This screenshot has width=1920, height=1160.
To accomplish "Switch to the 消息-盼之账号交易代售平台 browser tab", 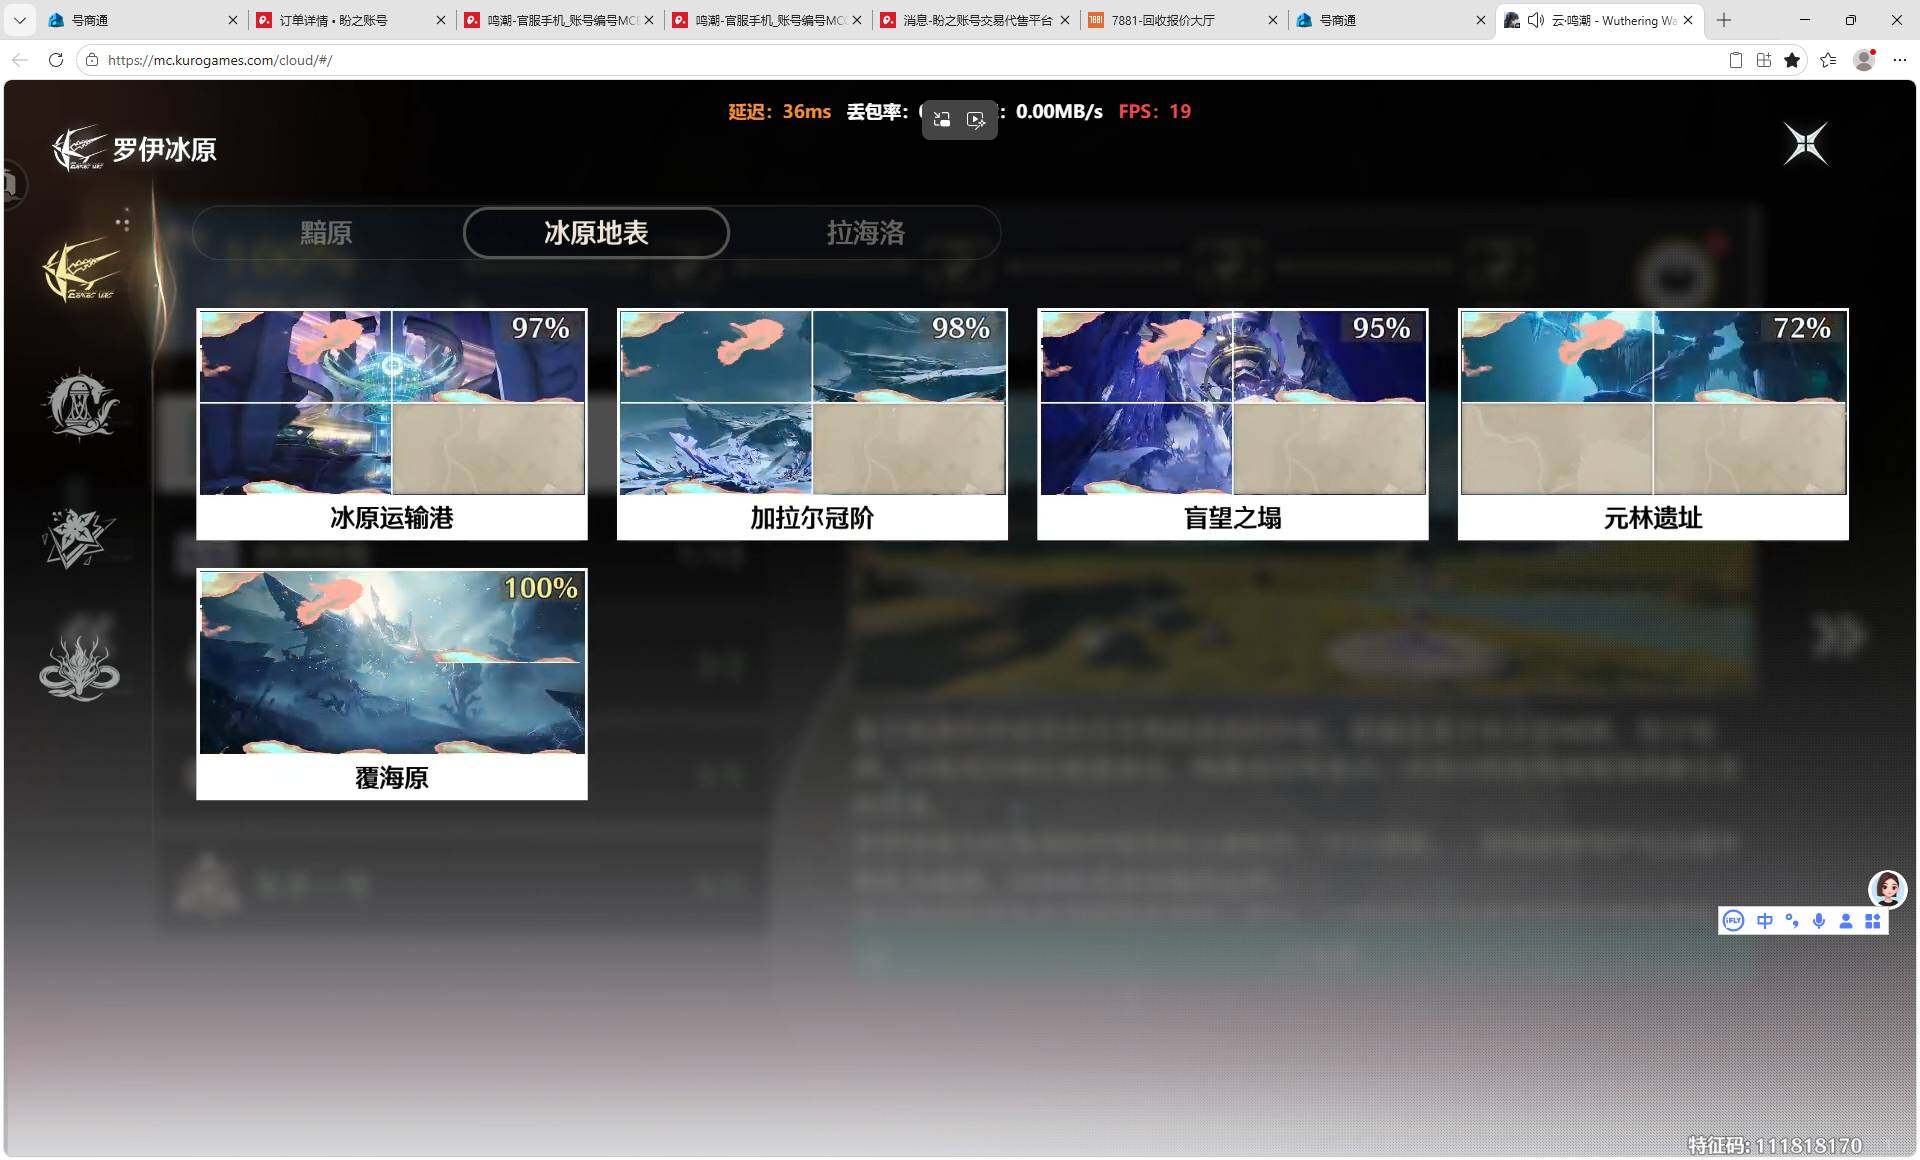I will (976, 20).
